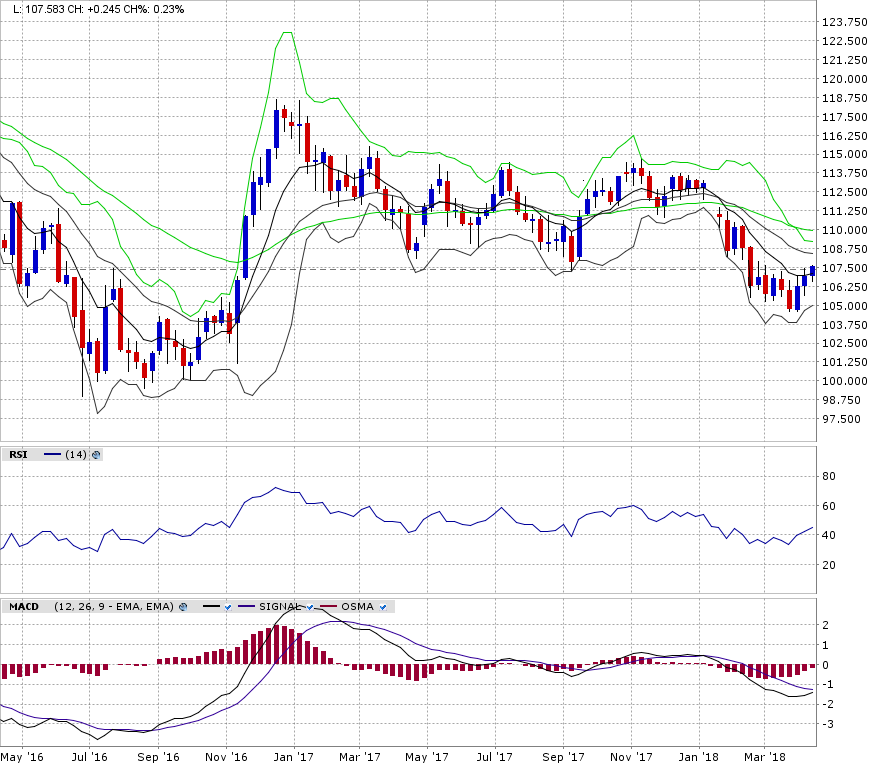Toggle the MACD black line checkbox
The width and height of the screenshot is (876, 771).
(x=228, y=607)
